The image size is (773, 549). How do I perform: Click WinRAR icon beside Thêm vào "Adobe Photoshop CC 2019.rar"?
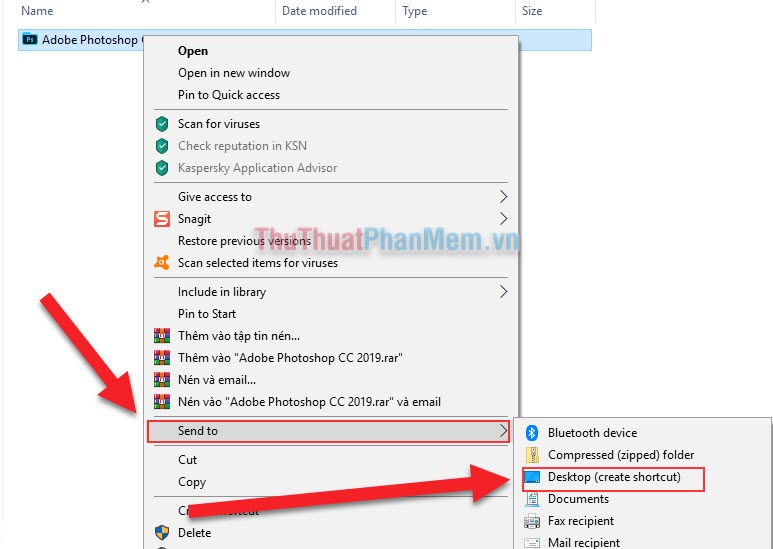[x=162, y=358]
